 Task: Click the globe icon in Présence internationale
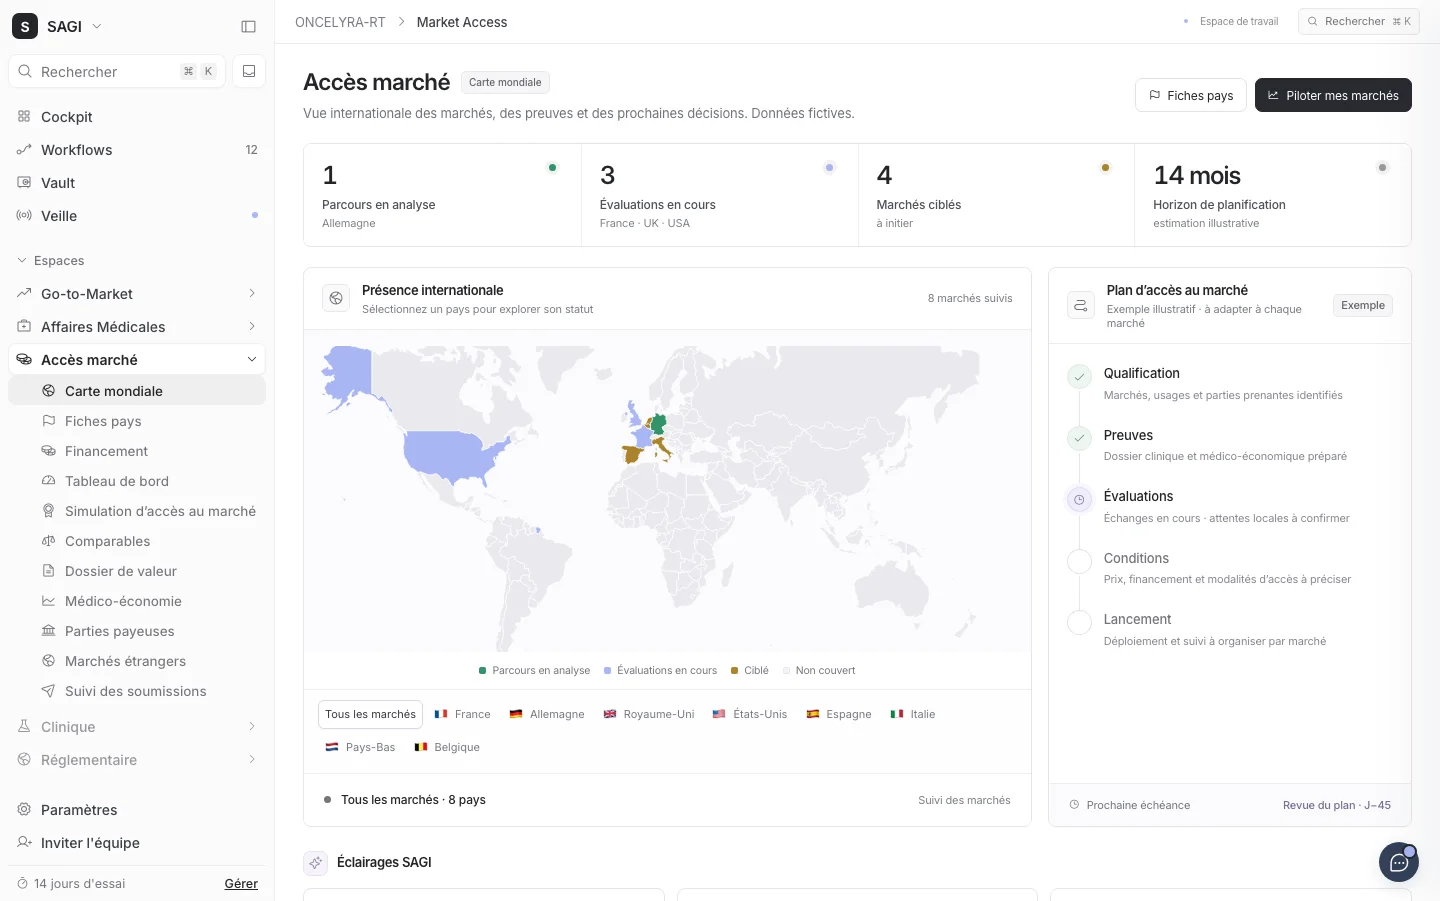coord(336,298)
